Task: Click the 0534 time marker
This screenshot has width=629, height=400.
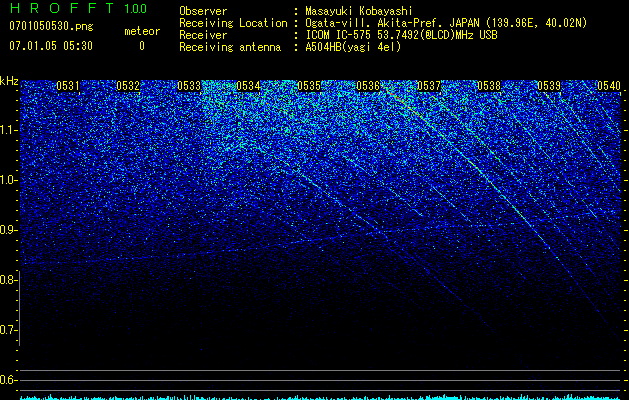Action: 248,86
